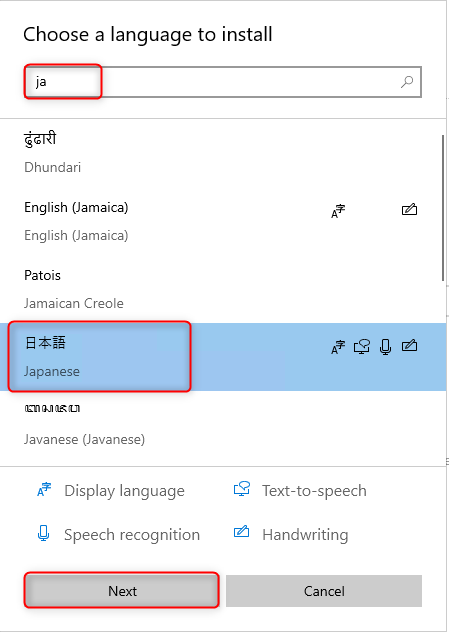Select the English (Jamaica) language row
The image size is (449, 632).
(x=222, y=221)
